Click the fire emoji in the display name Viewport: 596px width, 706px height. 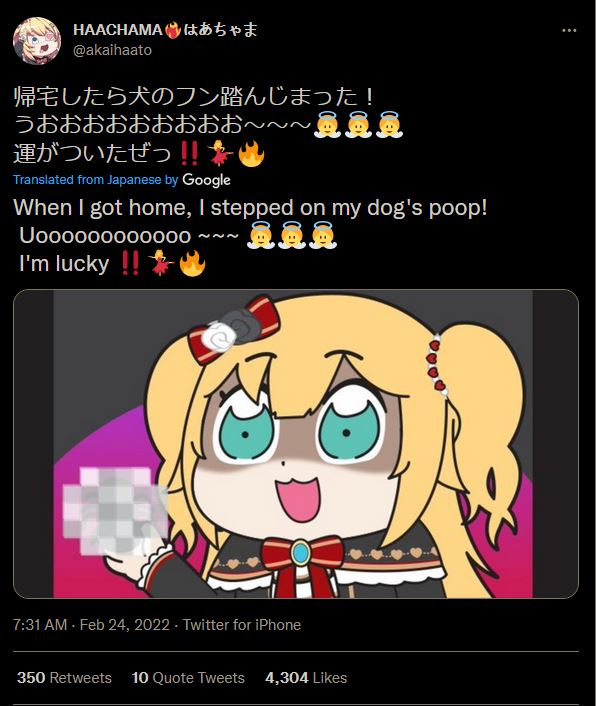pyautogui.click(x=173, y=31)
